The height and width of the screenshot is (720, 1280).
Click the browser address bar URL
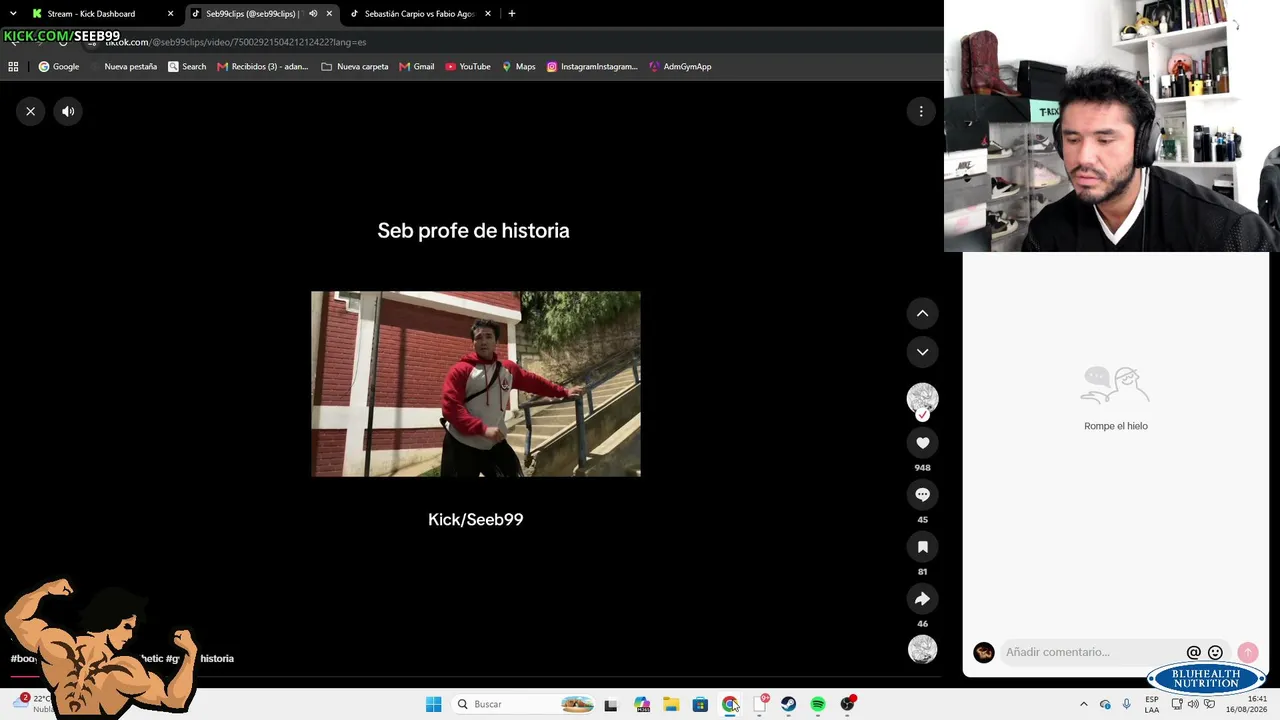click(236, 42)
